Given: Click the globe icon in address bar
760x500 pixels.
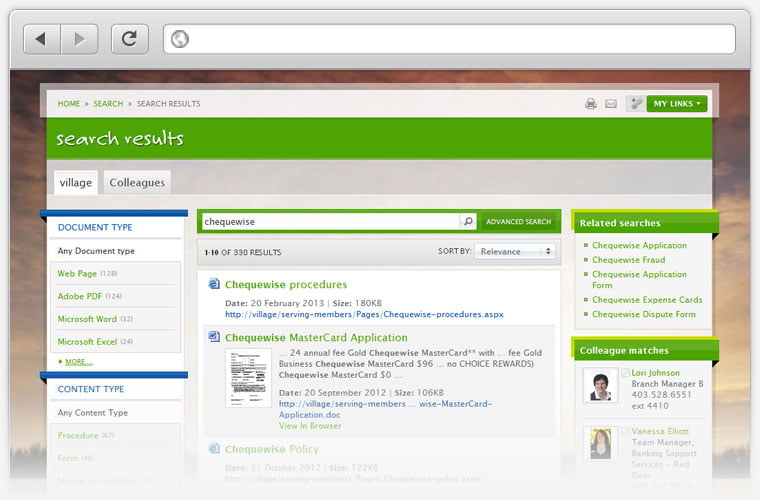Looking at the screenshot, I should (x=179, y=39).
